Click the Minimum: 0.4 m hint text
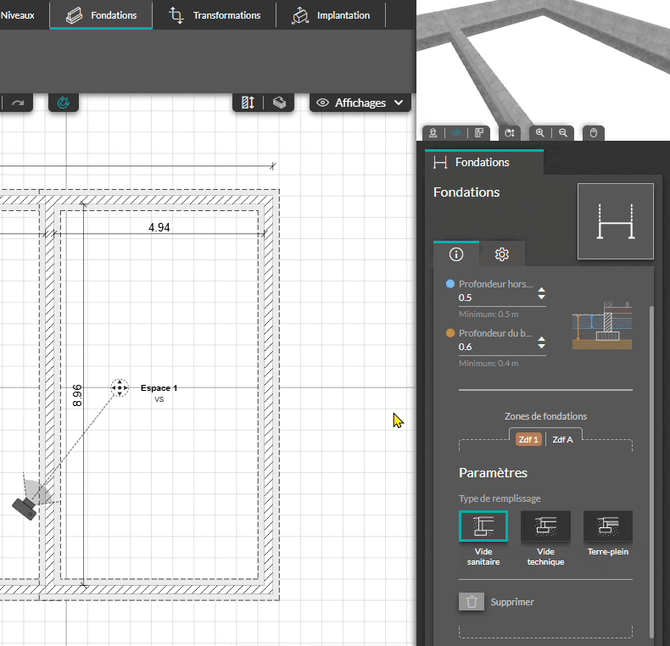 click(x=488, y=363)
